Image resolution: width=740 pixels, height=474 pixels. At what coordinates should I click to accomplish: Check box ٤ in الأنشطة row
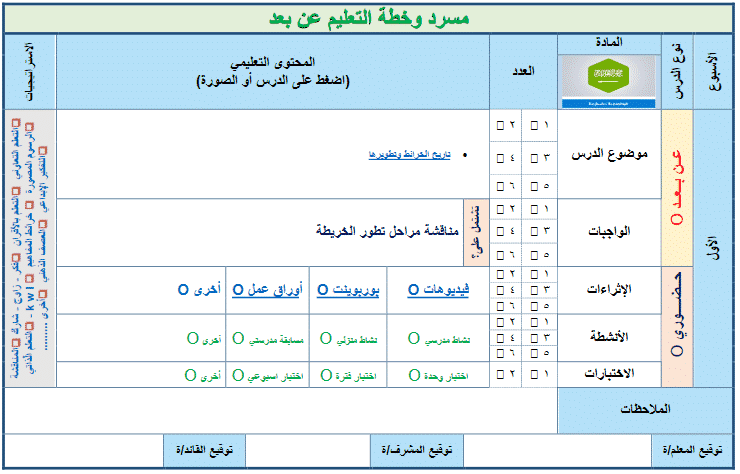500,338
